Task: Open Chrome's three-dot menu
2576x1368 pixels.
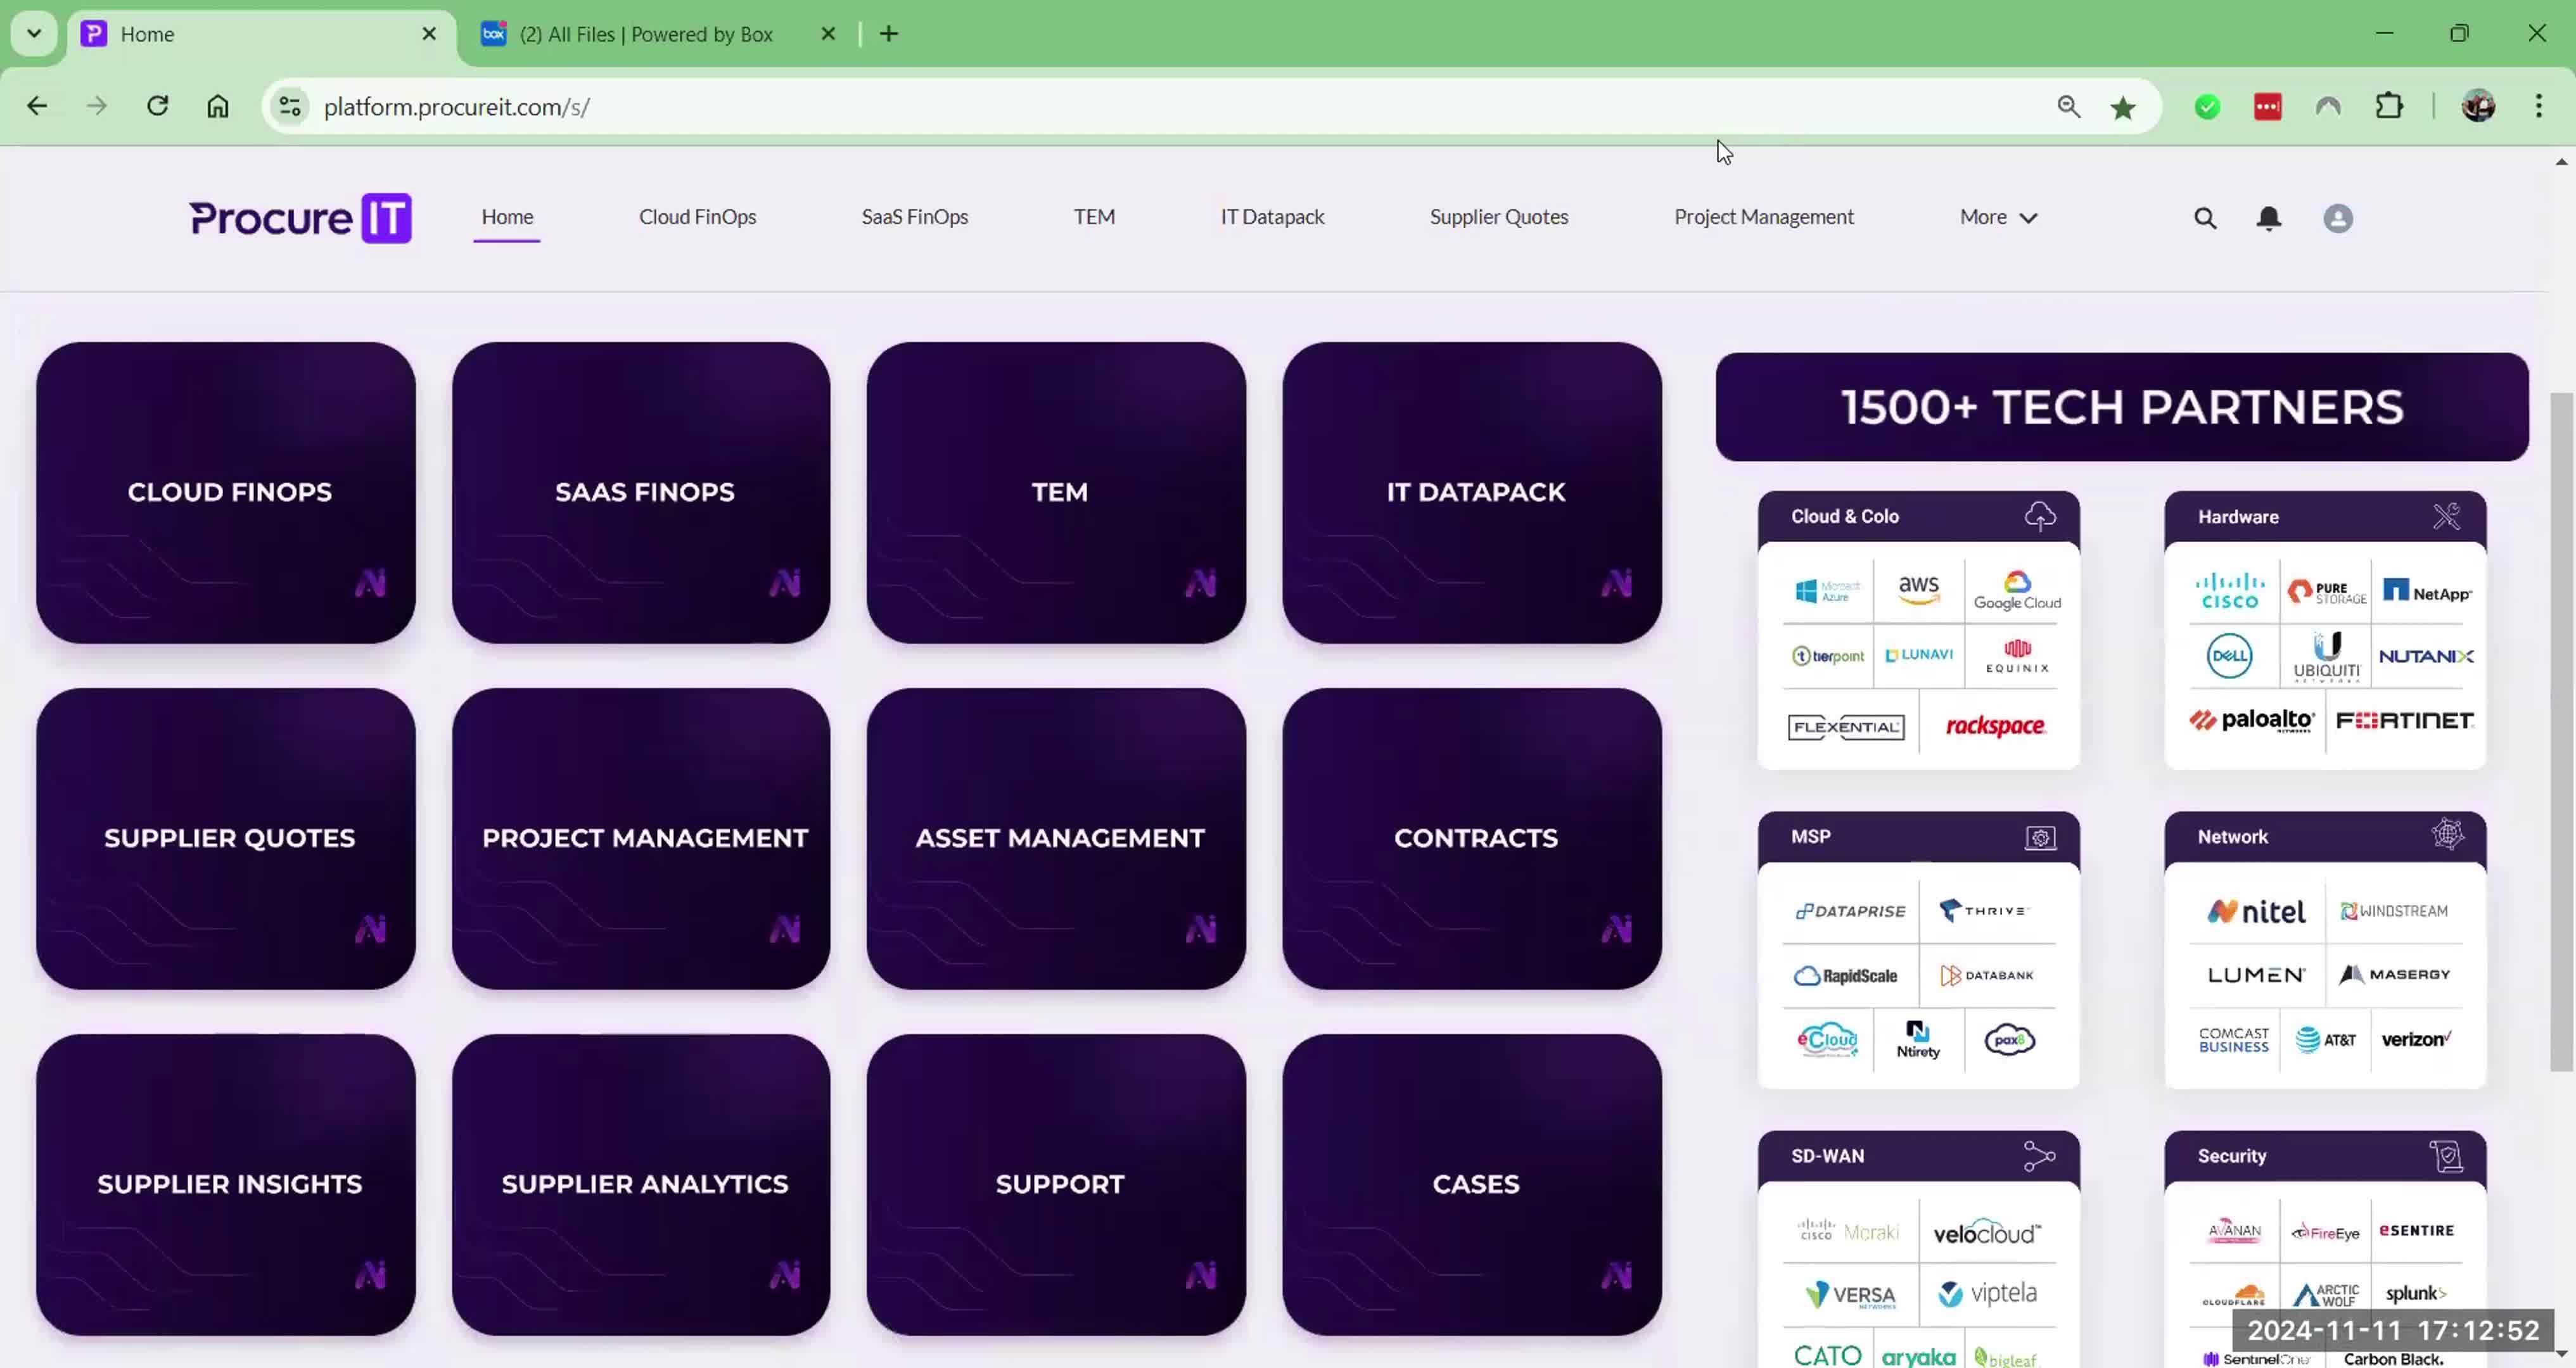Action: pyautogui.click(x=2538, y=106)
